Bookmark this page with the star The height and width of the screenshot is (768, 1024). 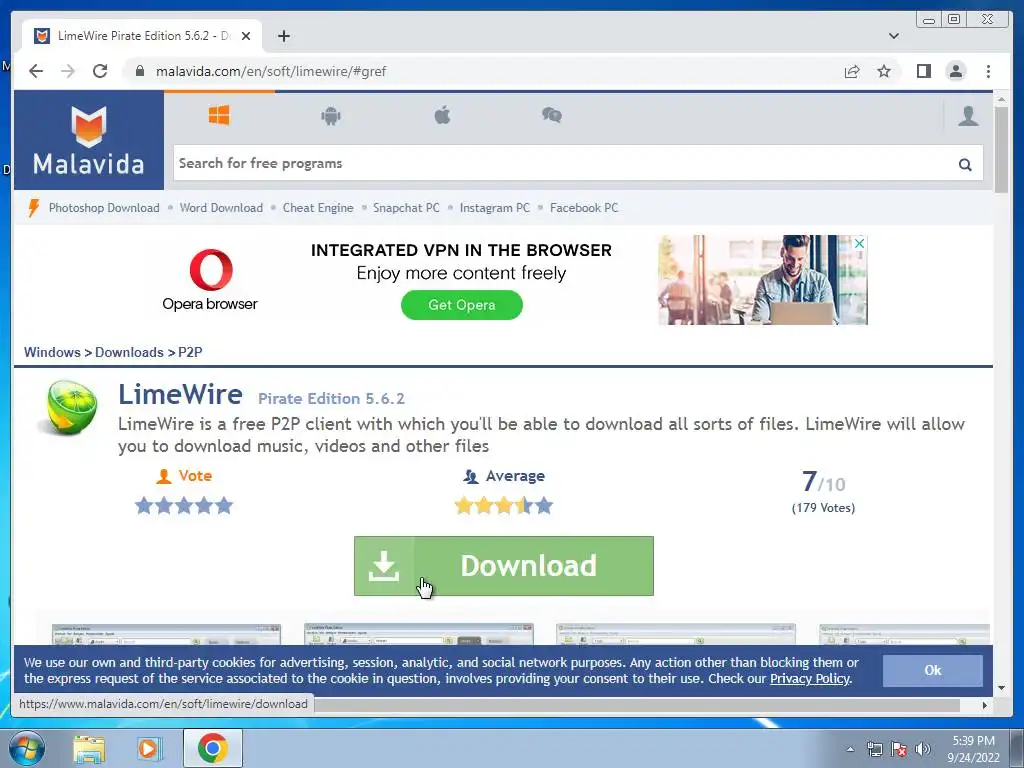[884, 71]
